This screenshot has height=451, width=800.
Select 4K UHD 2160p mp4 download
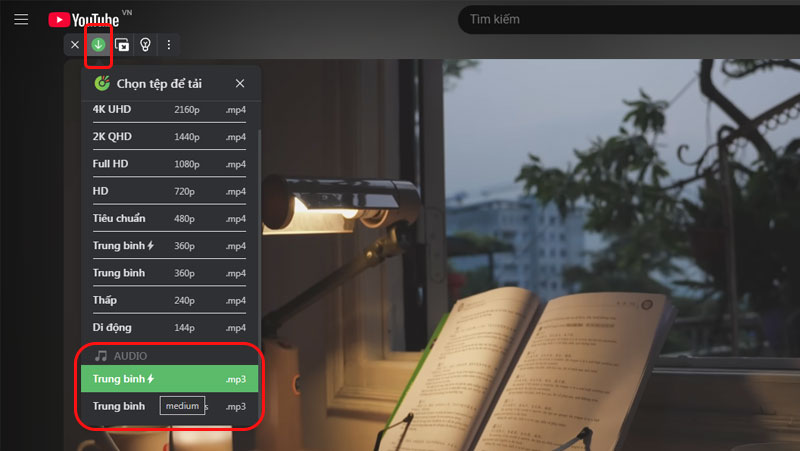[169, 109]
